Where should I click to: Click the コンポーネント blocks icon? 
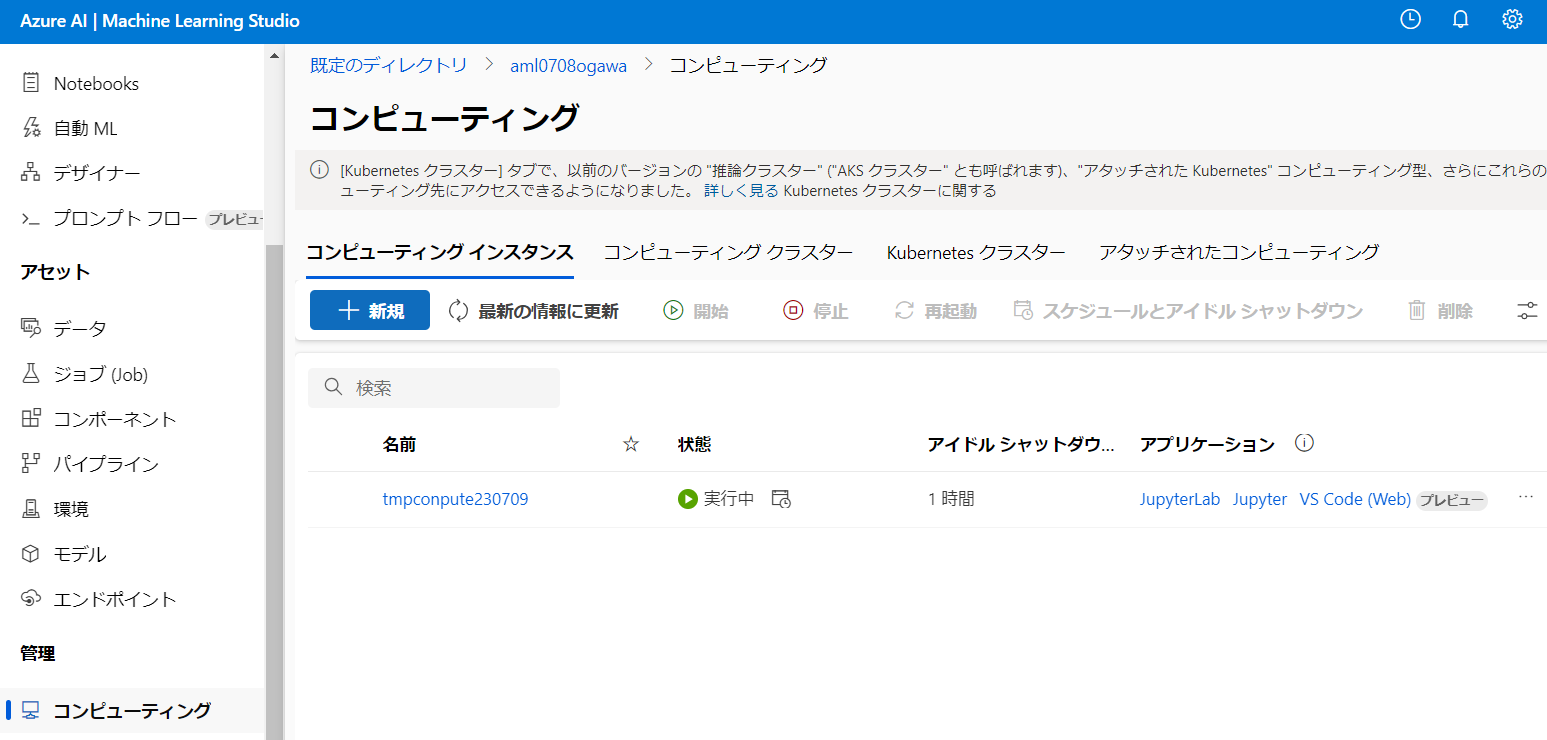[x=31, y=418]
